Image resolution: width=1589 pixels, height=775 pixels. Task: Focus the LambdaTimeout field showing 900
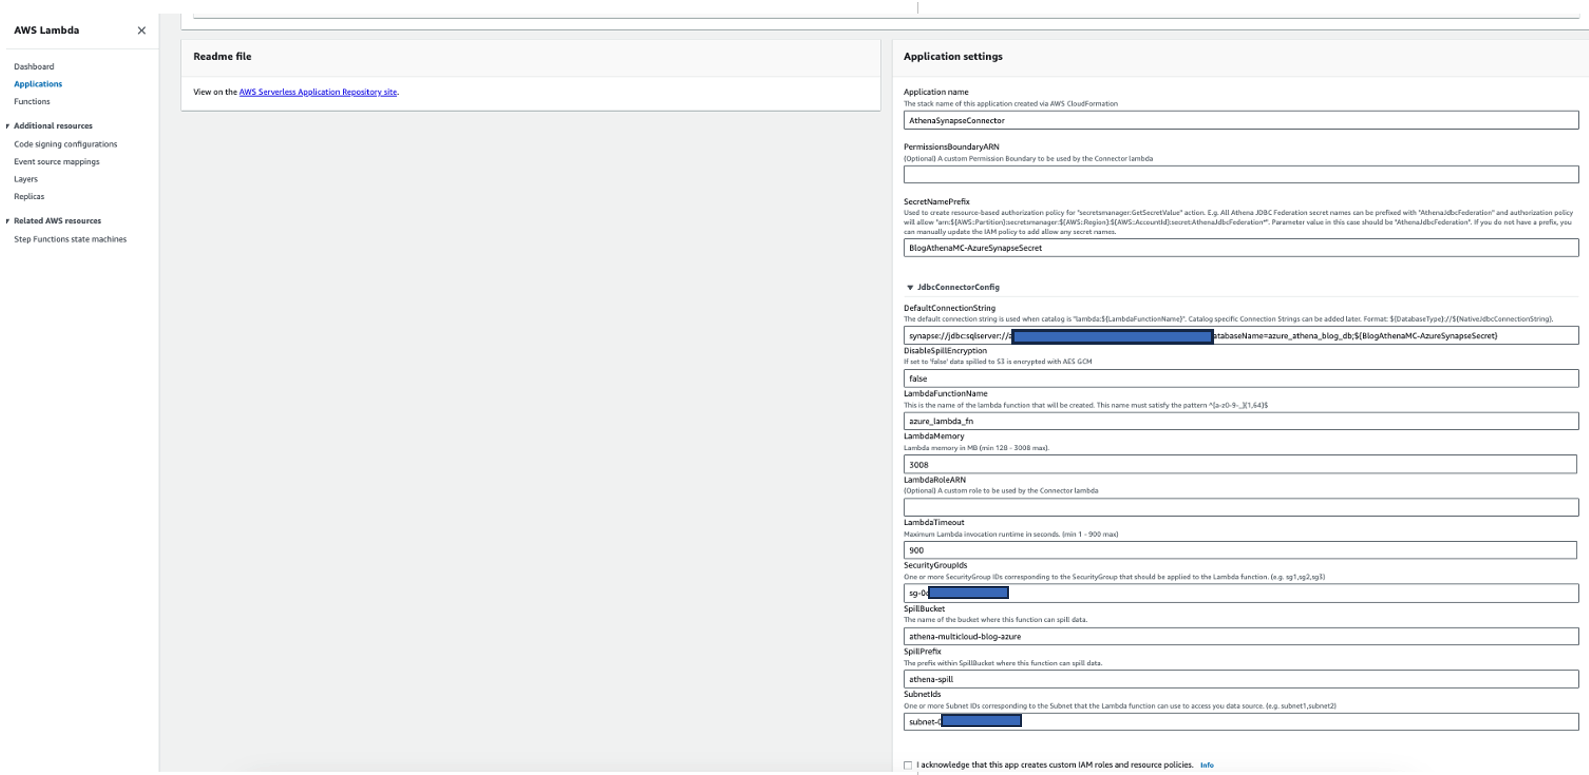[1240, 550]
